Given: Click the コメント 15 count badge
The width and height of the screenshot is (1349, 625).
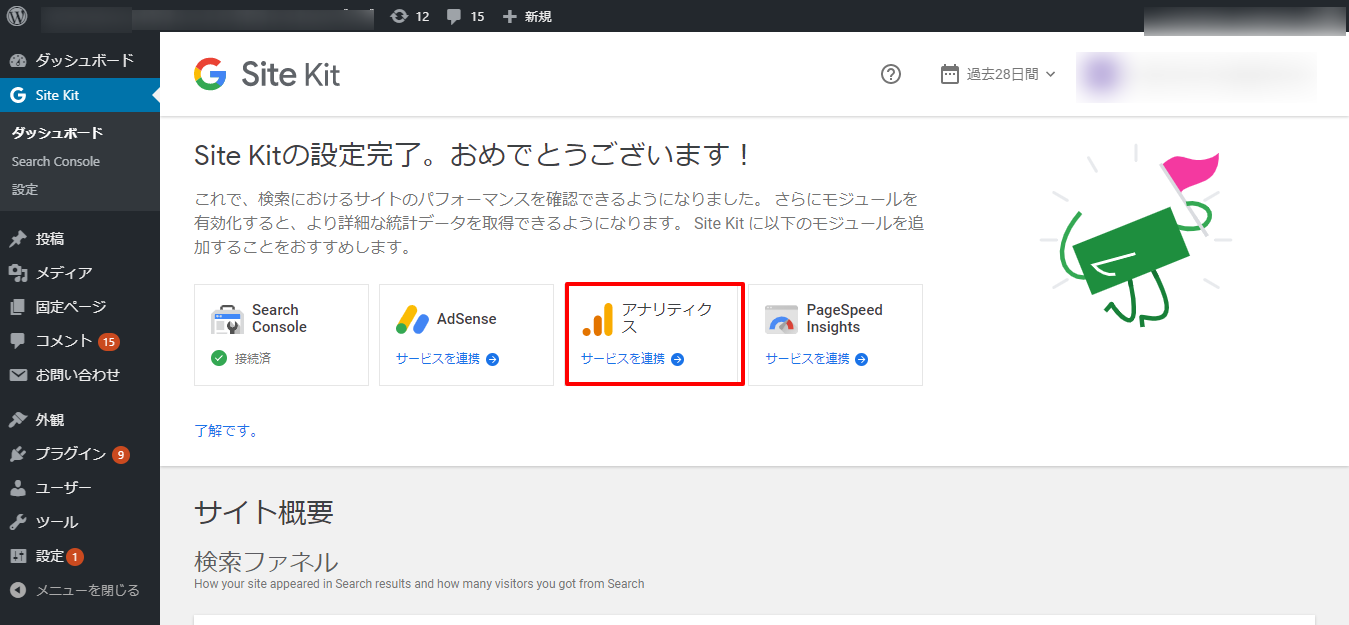Looking at the screenshot, I should pyautogui.click(x=109, y=342).
